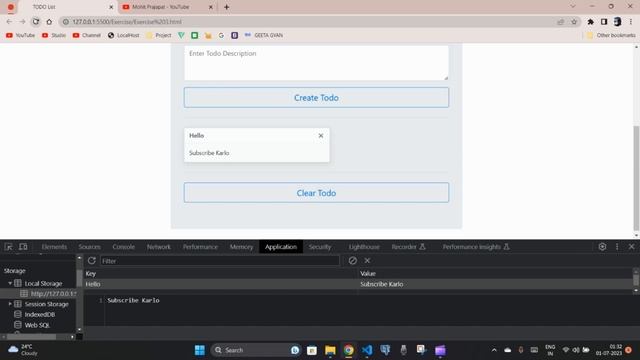Image resolution: width=640 pixels, height=360 pixels.
Task: Collapse the Local Storage tree node
Action: [10, 283]
